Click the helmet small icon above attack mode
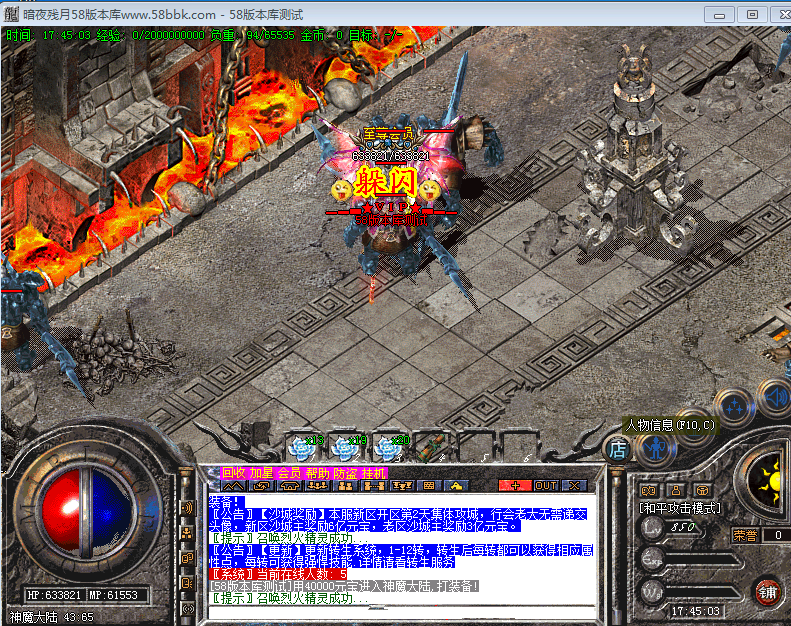 [x=703, y=490]
